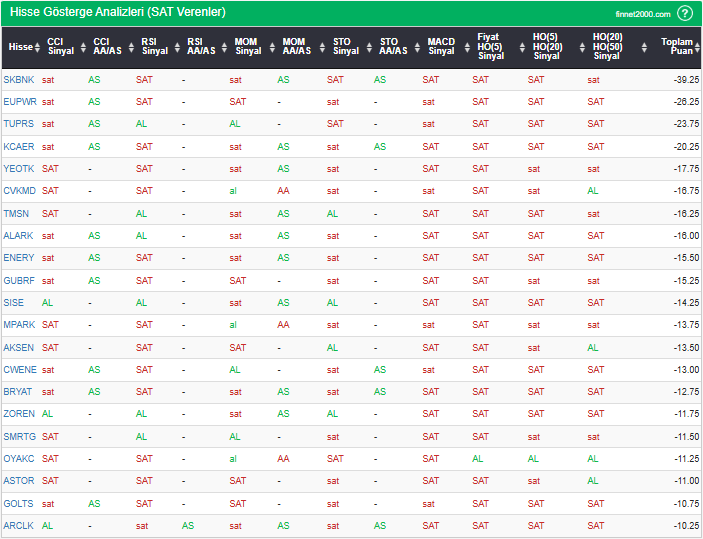
Task: Select MPARK MOM AA/AS value AA
Action: pyautogui.click(x=283, y=325)
